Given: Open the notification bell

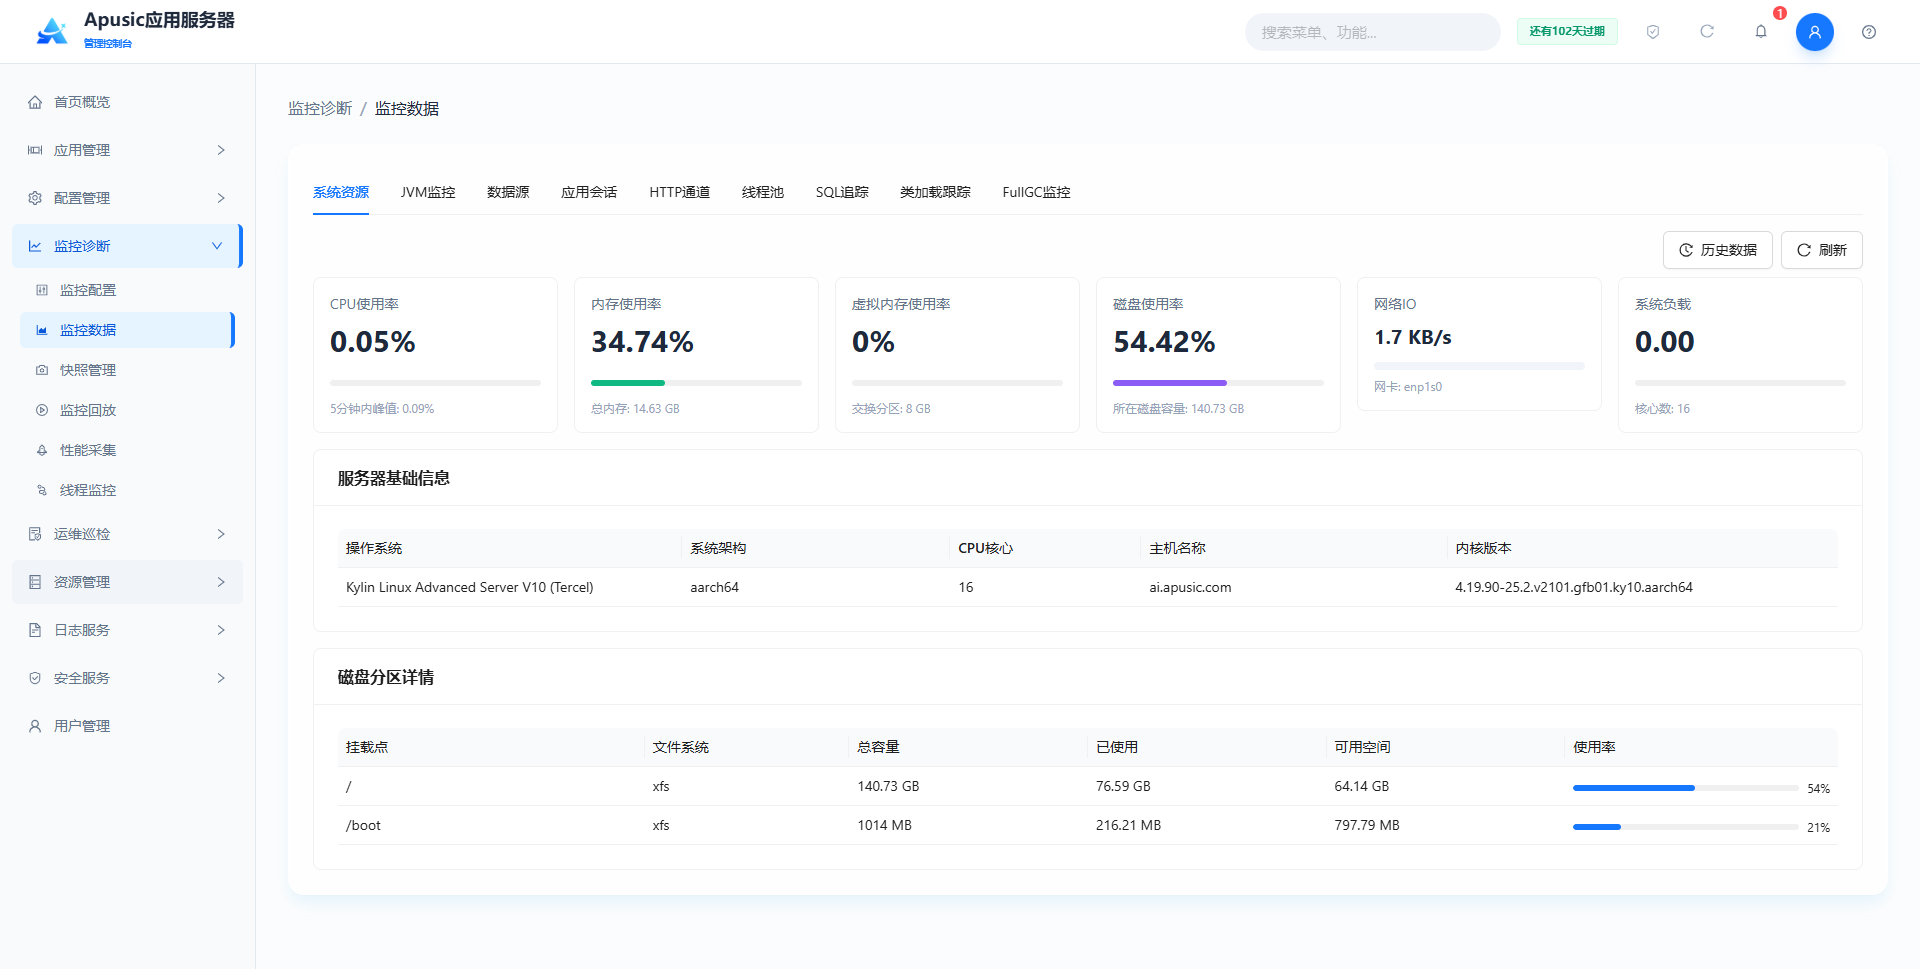Looking at the screenshot, I should coord(1761,32).
